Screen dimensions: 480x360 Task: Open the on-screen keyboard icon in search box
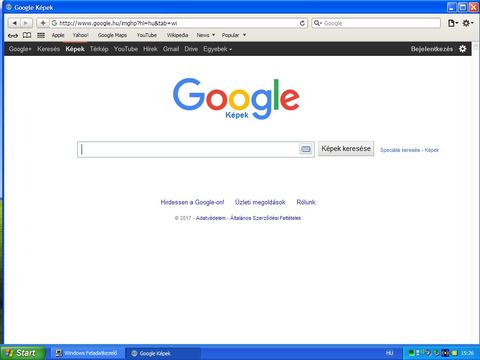pyautogui.click(x=305, y=149)
